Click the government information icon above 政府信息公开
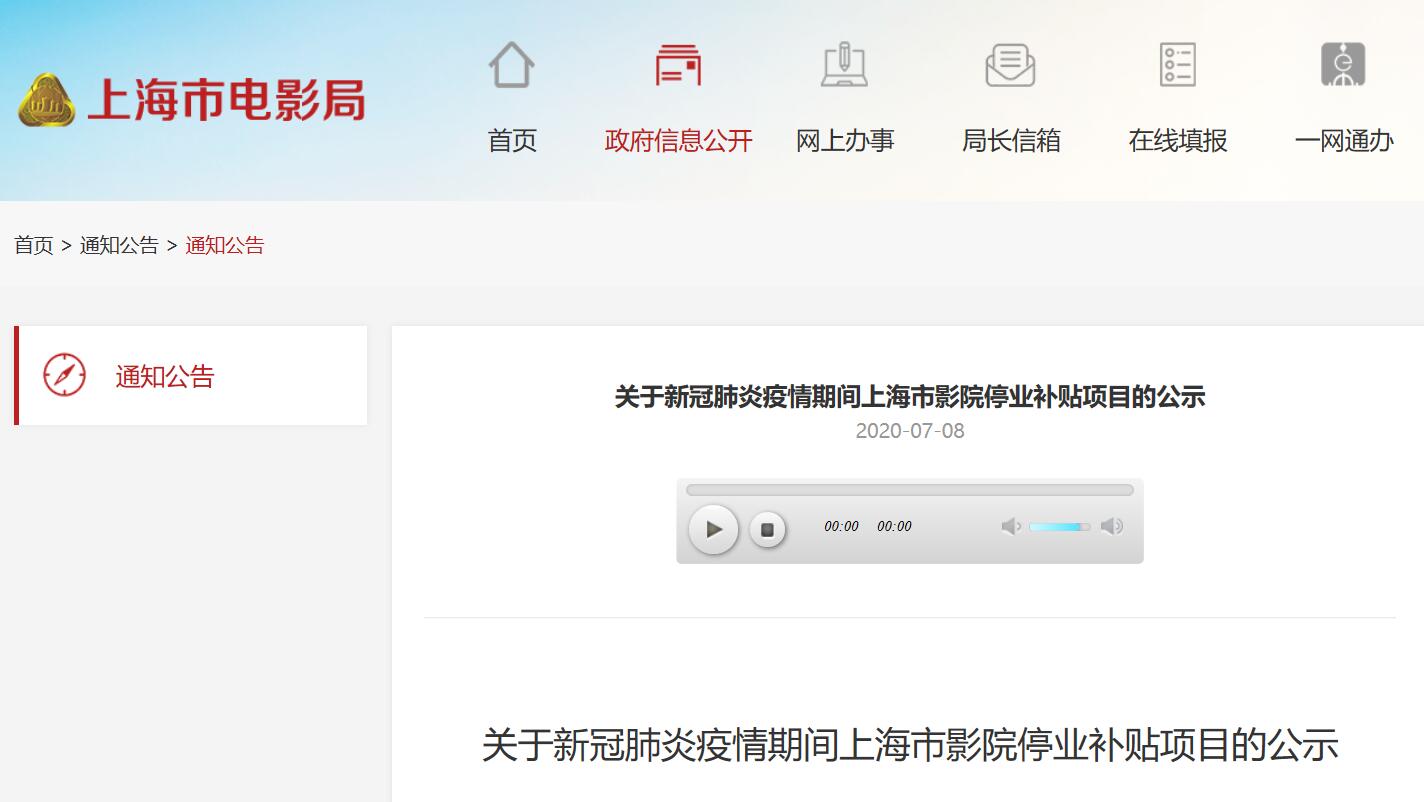Screen dimensions: 1424x802 click(678, 65)
